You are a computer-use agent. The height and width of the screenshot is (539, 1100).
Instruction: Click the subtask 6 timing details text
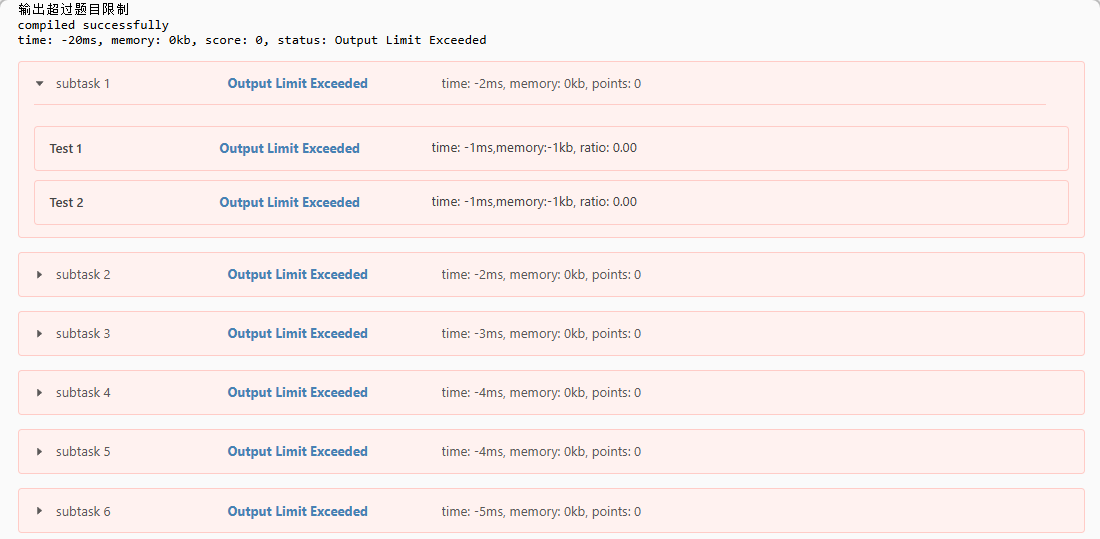(x=541, y=511)
